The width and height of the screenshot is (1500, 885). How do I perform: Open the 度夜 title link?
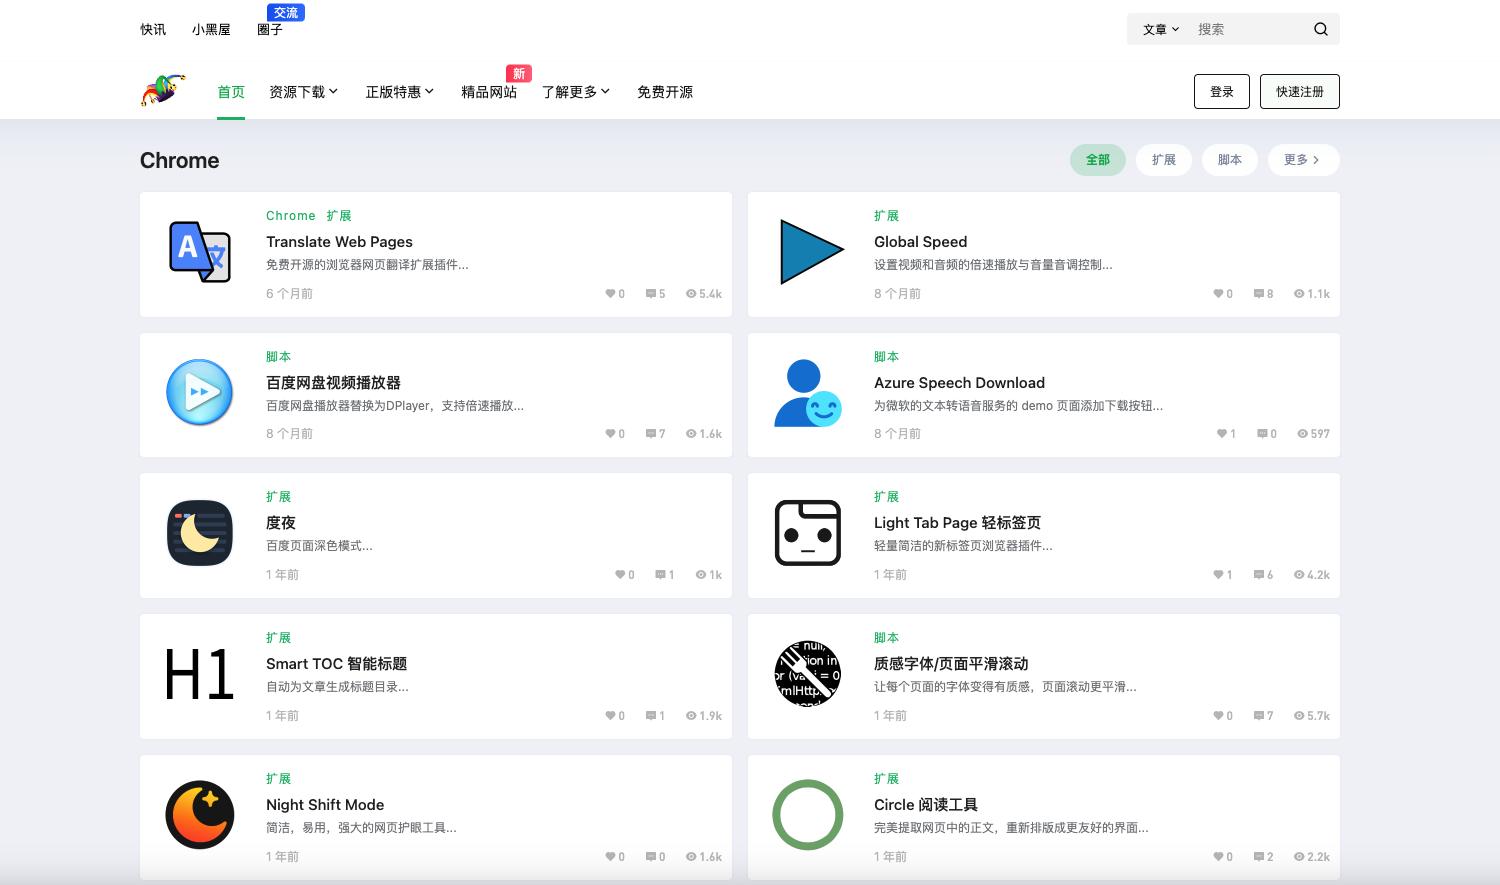[281, 523]
